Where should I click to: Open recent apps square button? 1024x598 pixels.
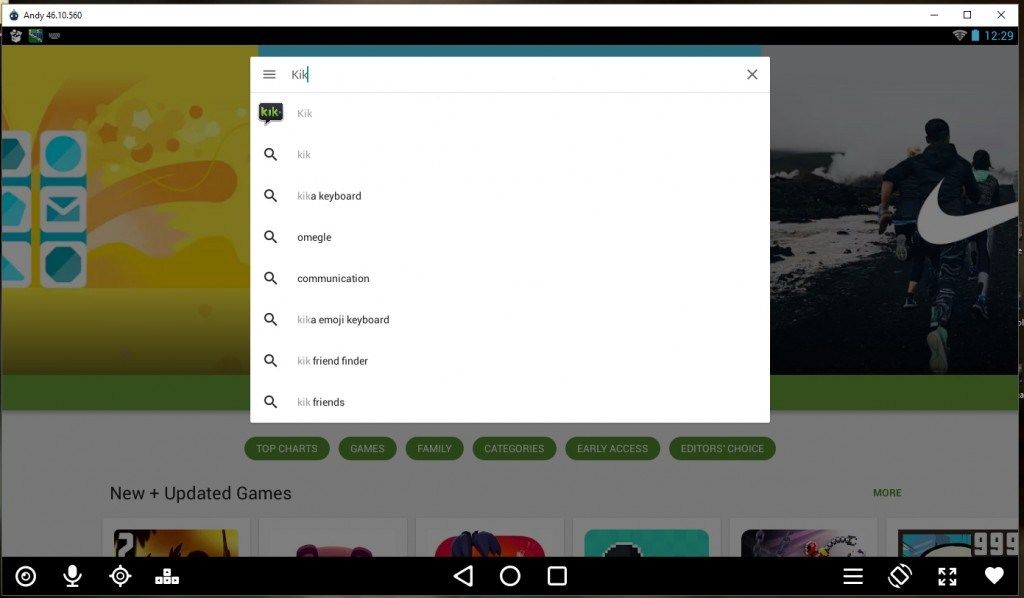[x=557, y=576]
